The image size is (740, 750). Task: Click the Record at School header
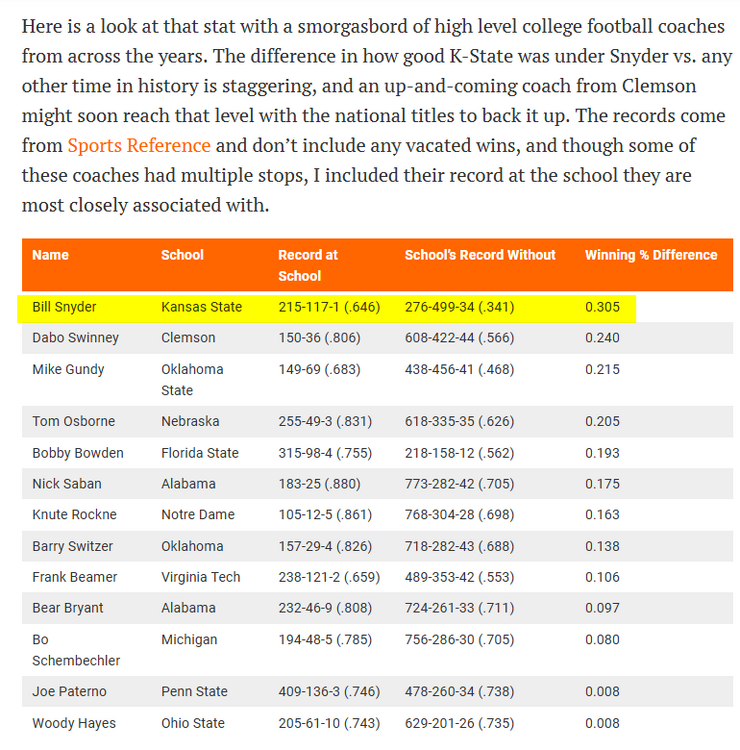(x=308, y=265)
